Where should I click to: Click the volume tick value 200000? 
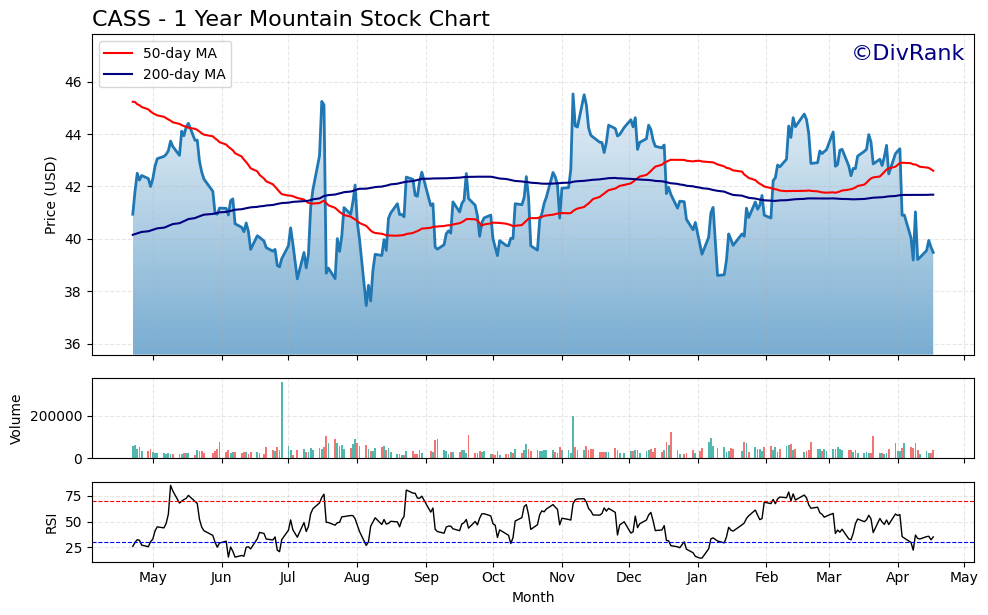[57, 417]
